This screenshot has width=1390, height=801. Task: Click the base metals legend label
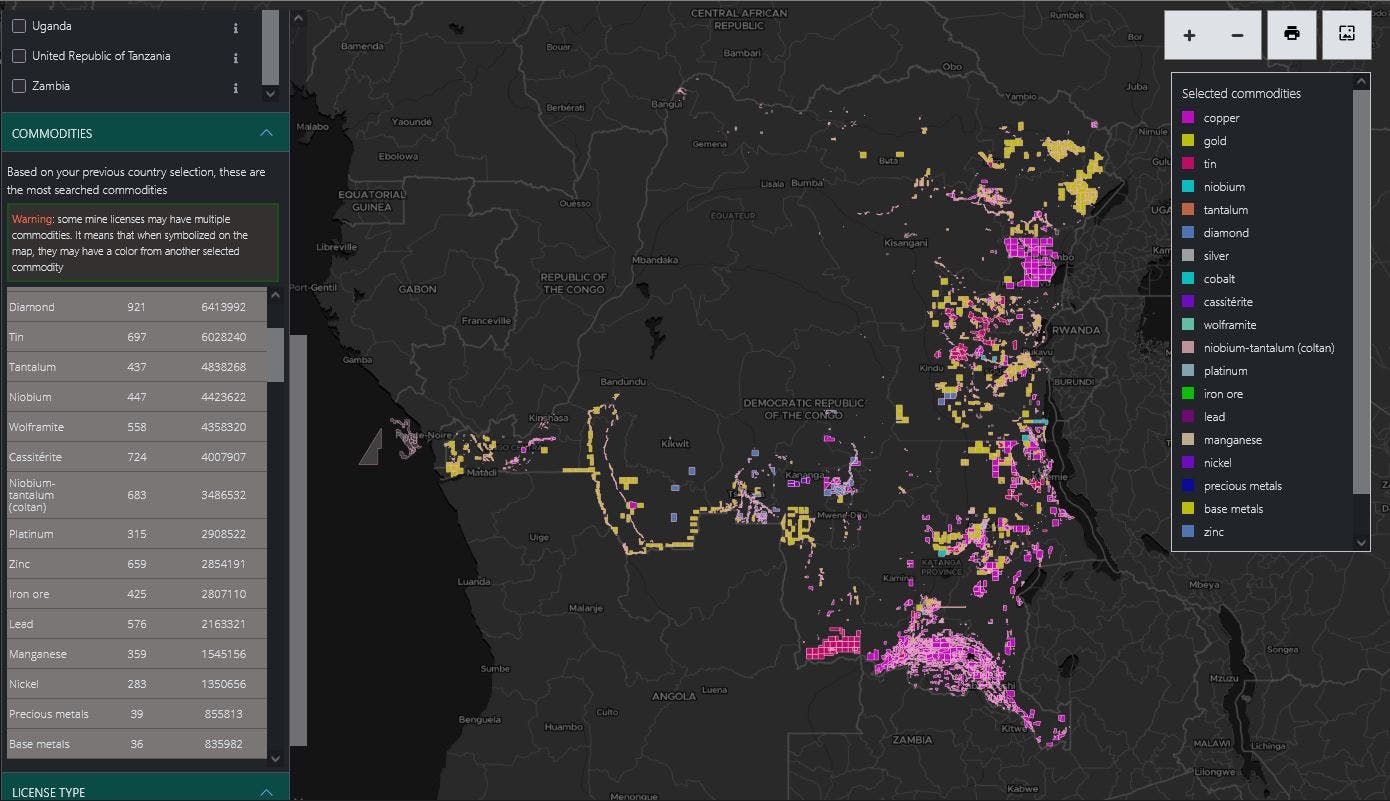pyautogui.click(x=1233, y=509)
